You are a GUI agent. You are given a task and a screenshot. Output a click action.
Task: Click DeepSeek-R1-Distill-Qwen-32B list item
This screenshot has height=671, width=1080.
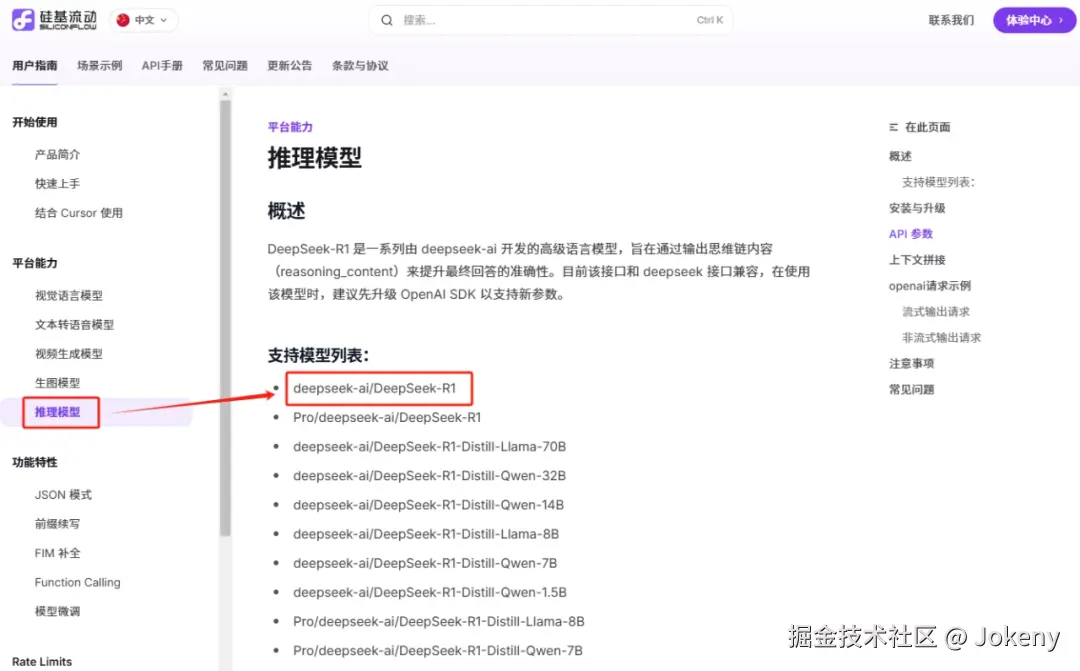pos(429,475)
